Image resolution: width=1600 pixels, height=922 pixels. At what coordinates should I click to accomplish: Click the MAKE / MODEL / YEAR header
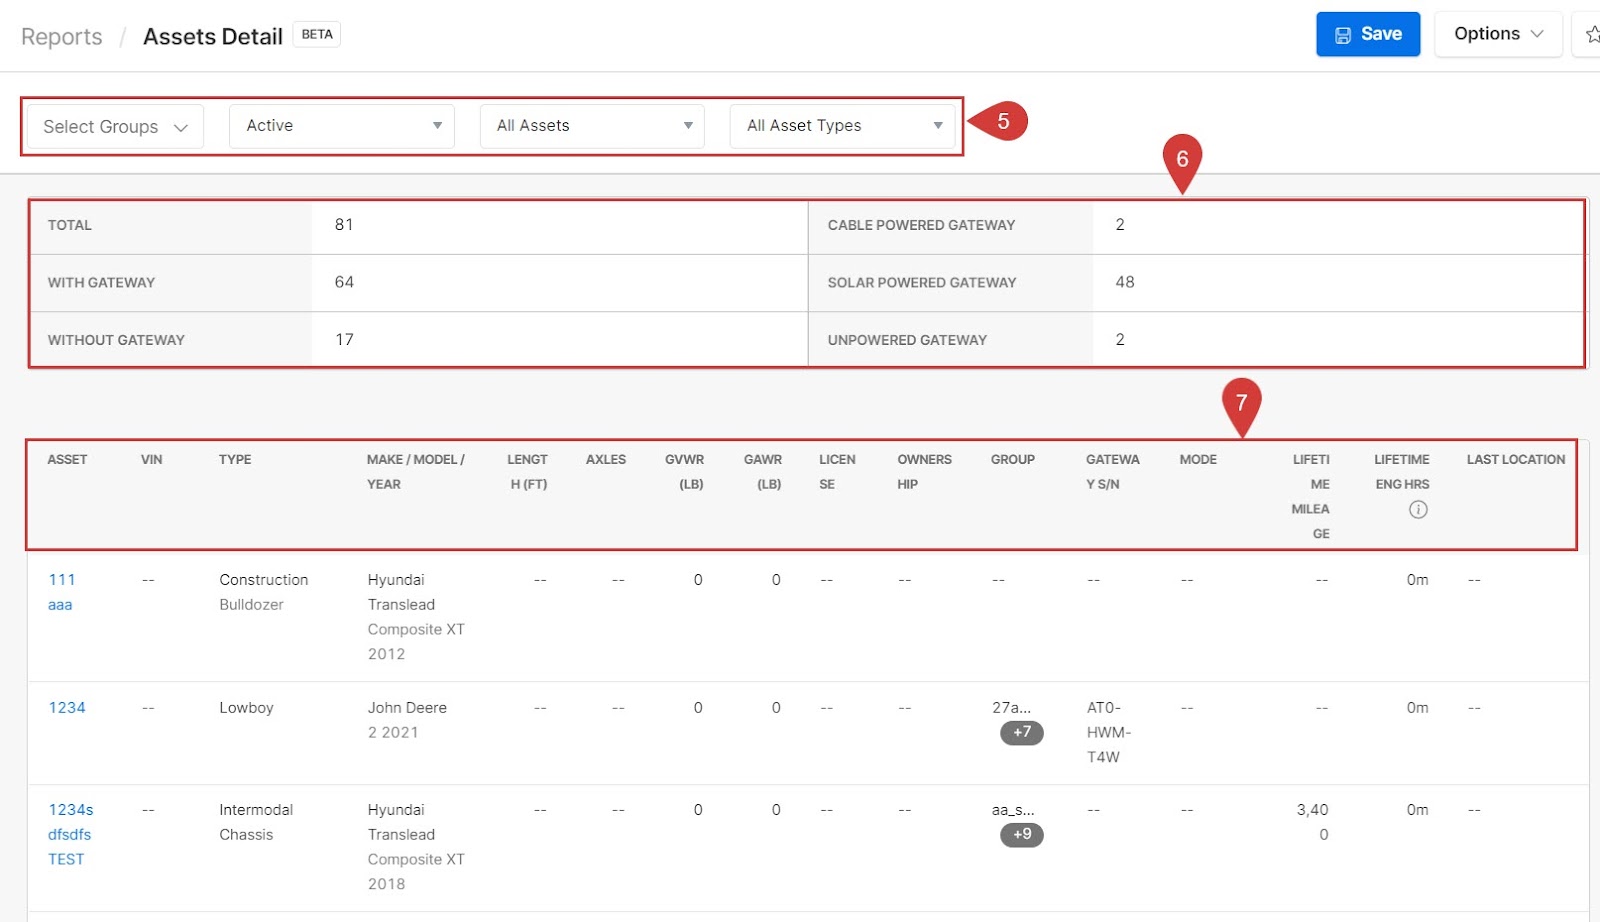(415, 472)
